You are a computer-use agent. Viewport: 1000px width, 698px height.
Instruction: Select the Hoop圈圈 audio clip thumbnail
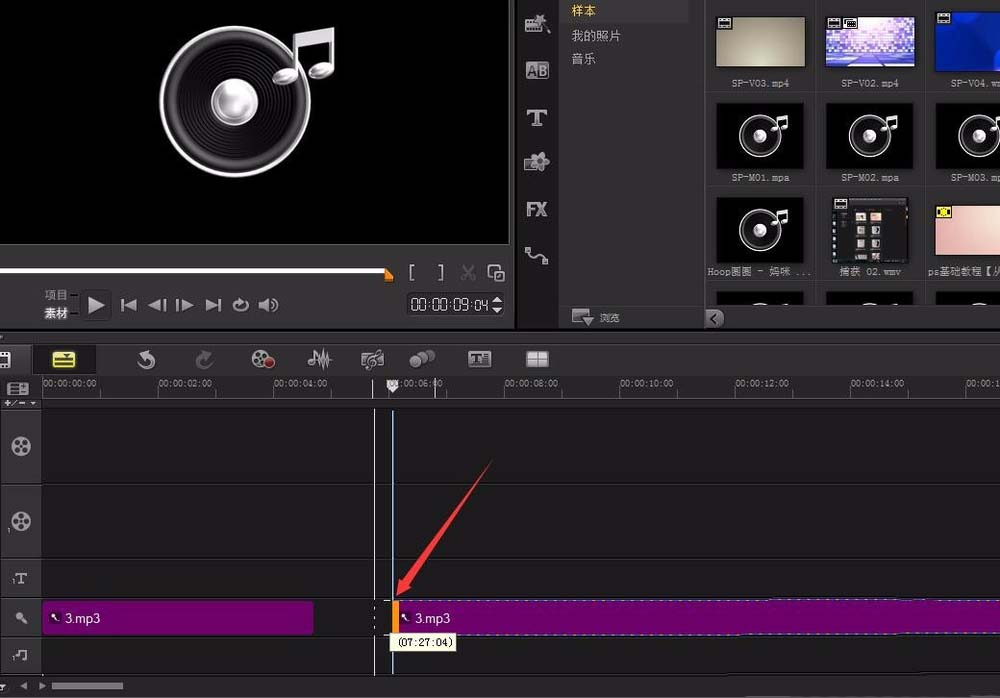click(x=760, y=230)
